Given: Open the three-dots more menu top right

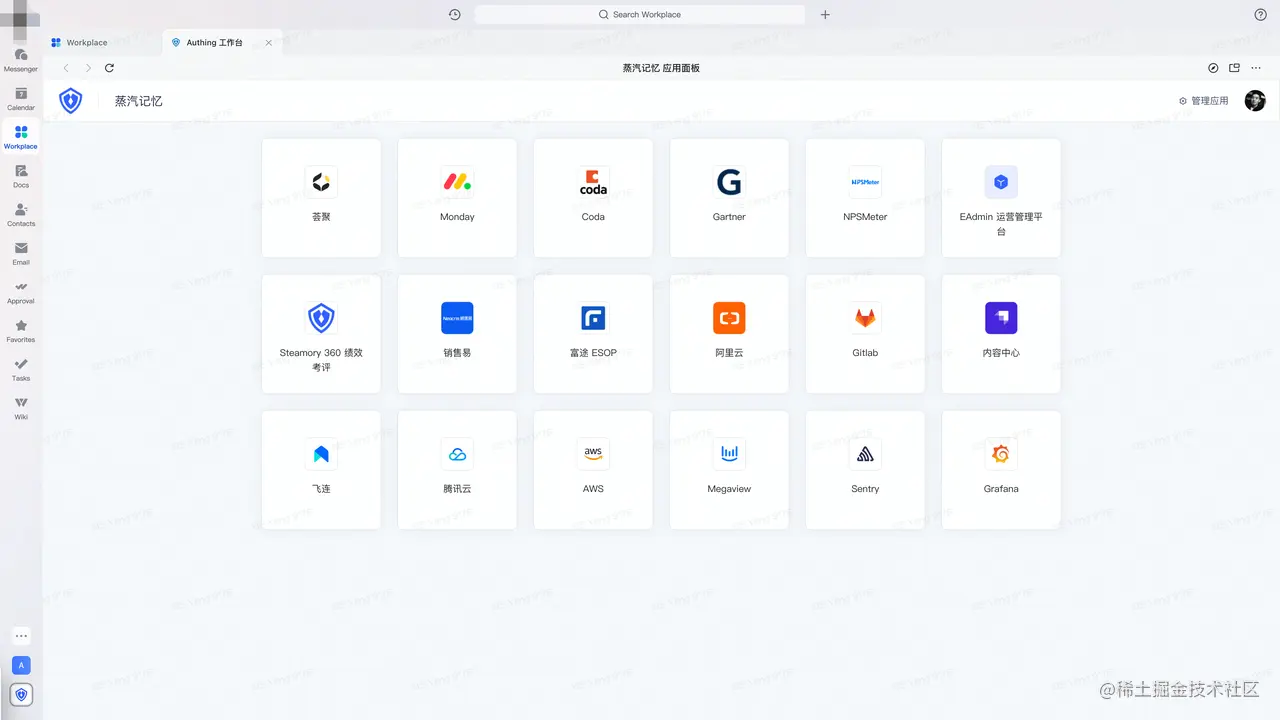Looking at the screenshot, I should click(x=1256, y=68).
